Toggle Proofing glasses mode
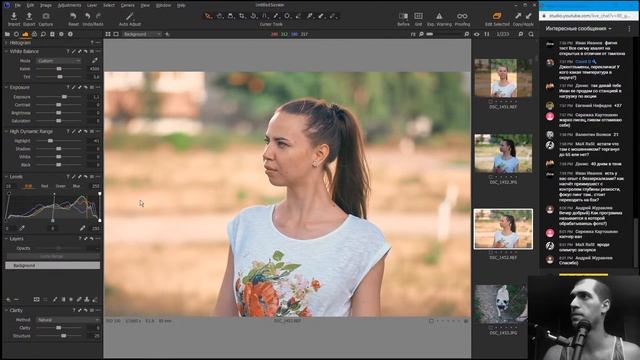Image resolution: width=640 pixels, height=360 pixels. click(462, 16)
